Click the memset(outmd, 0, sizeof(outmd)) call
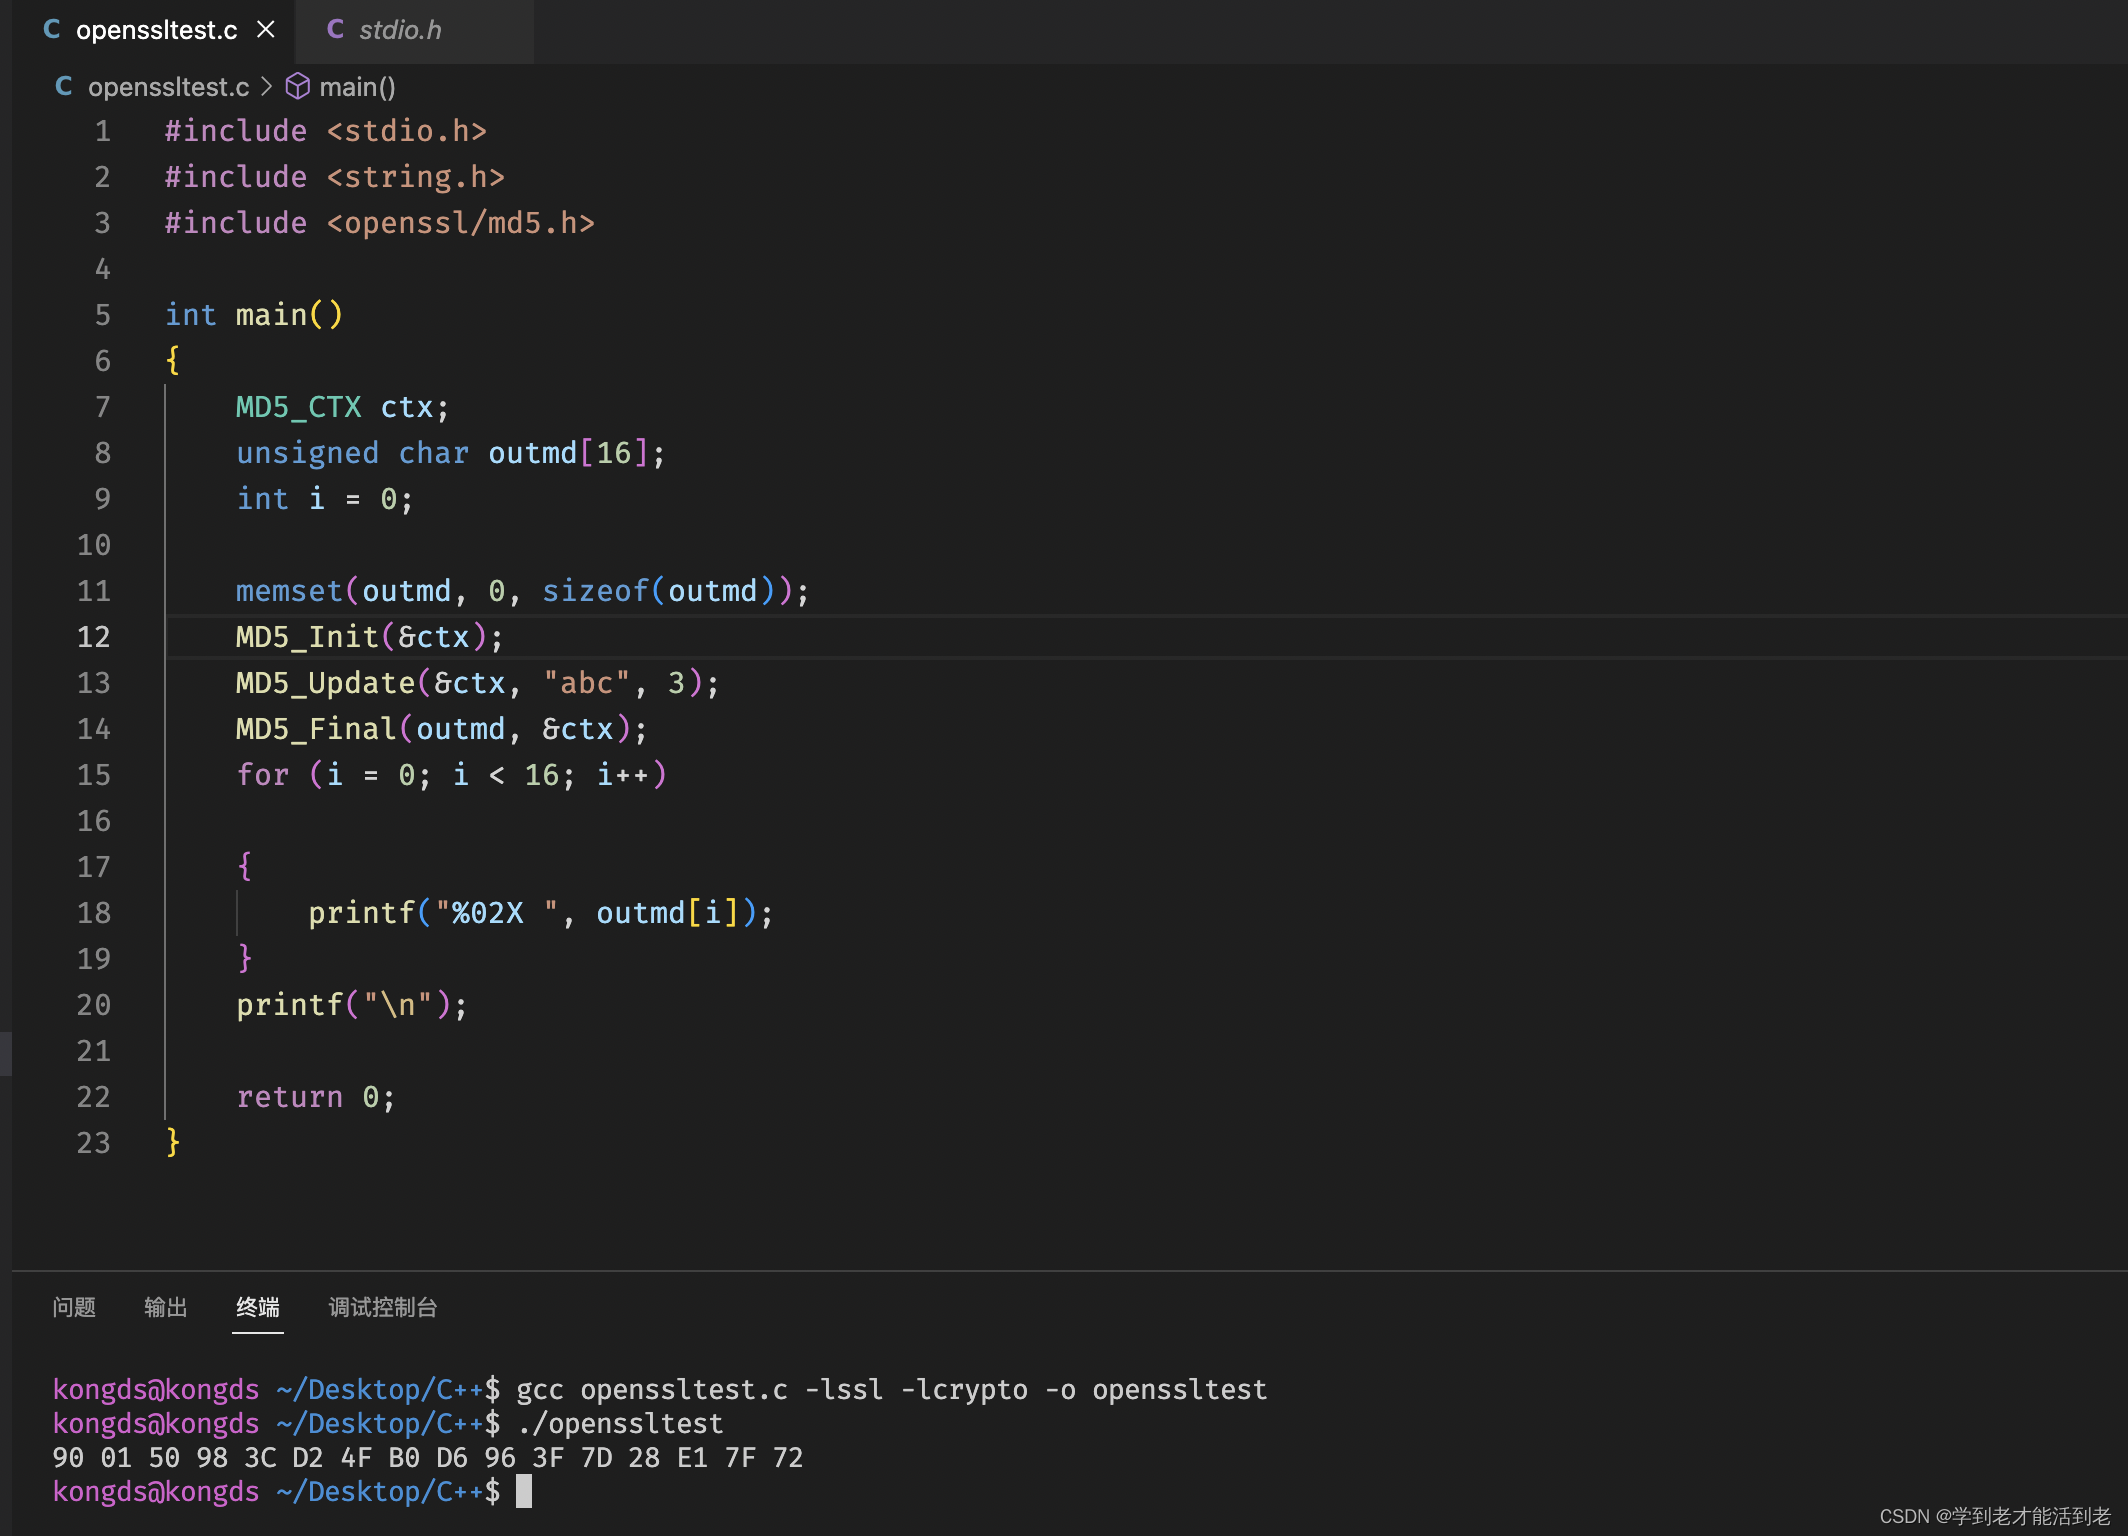 pos(523,591)
